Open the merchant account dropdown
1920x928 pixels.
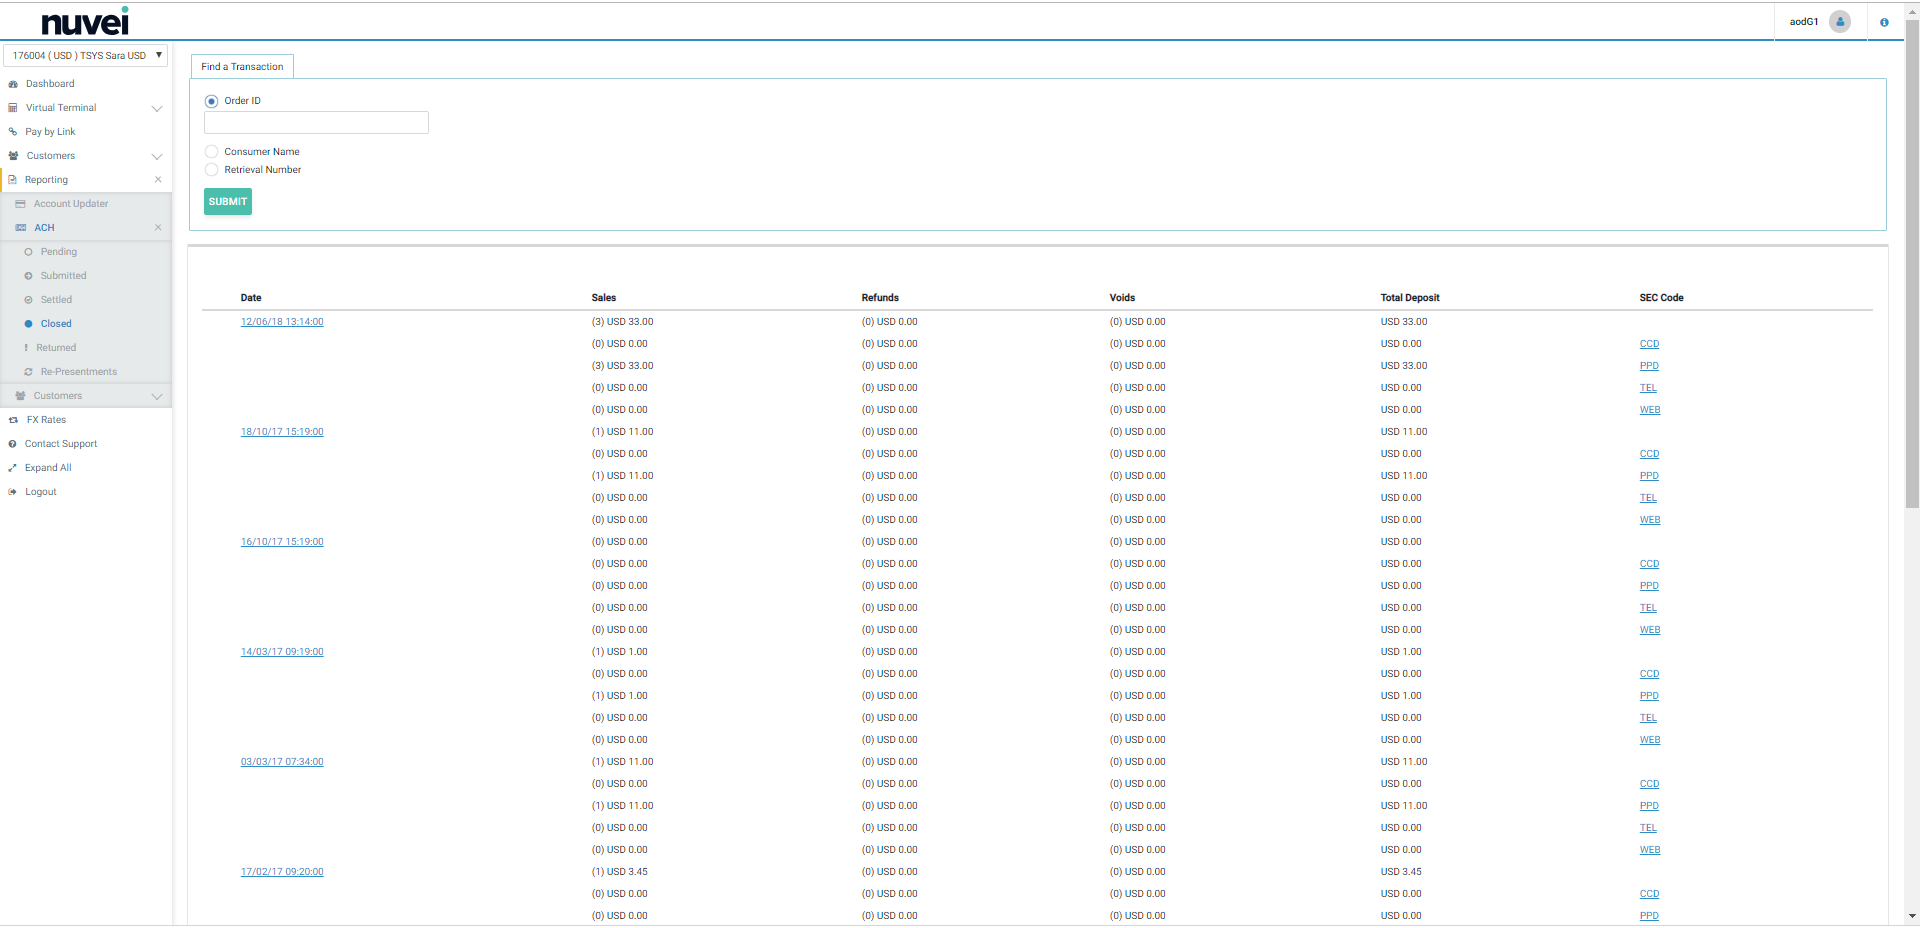[86, 56]
